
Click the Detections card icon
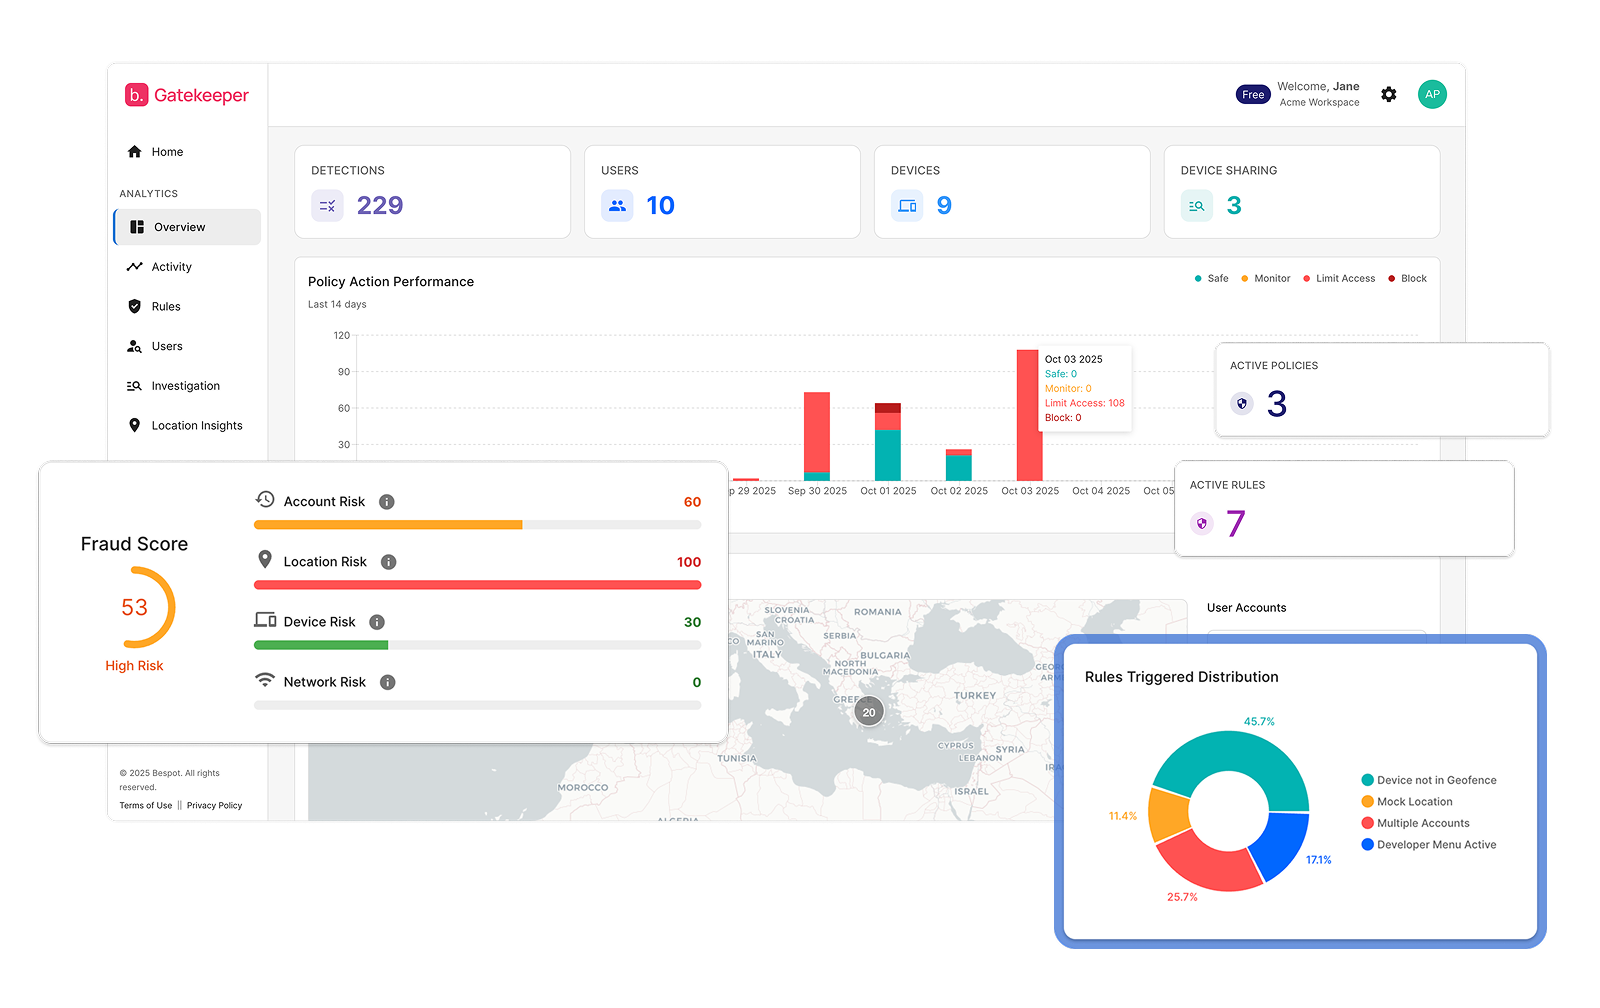click(327, 205)
